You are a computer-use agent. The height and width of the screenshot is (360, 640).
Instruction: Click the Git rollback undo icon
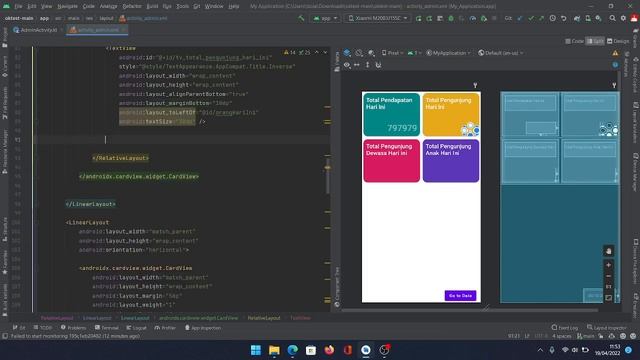pos(564,18)
